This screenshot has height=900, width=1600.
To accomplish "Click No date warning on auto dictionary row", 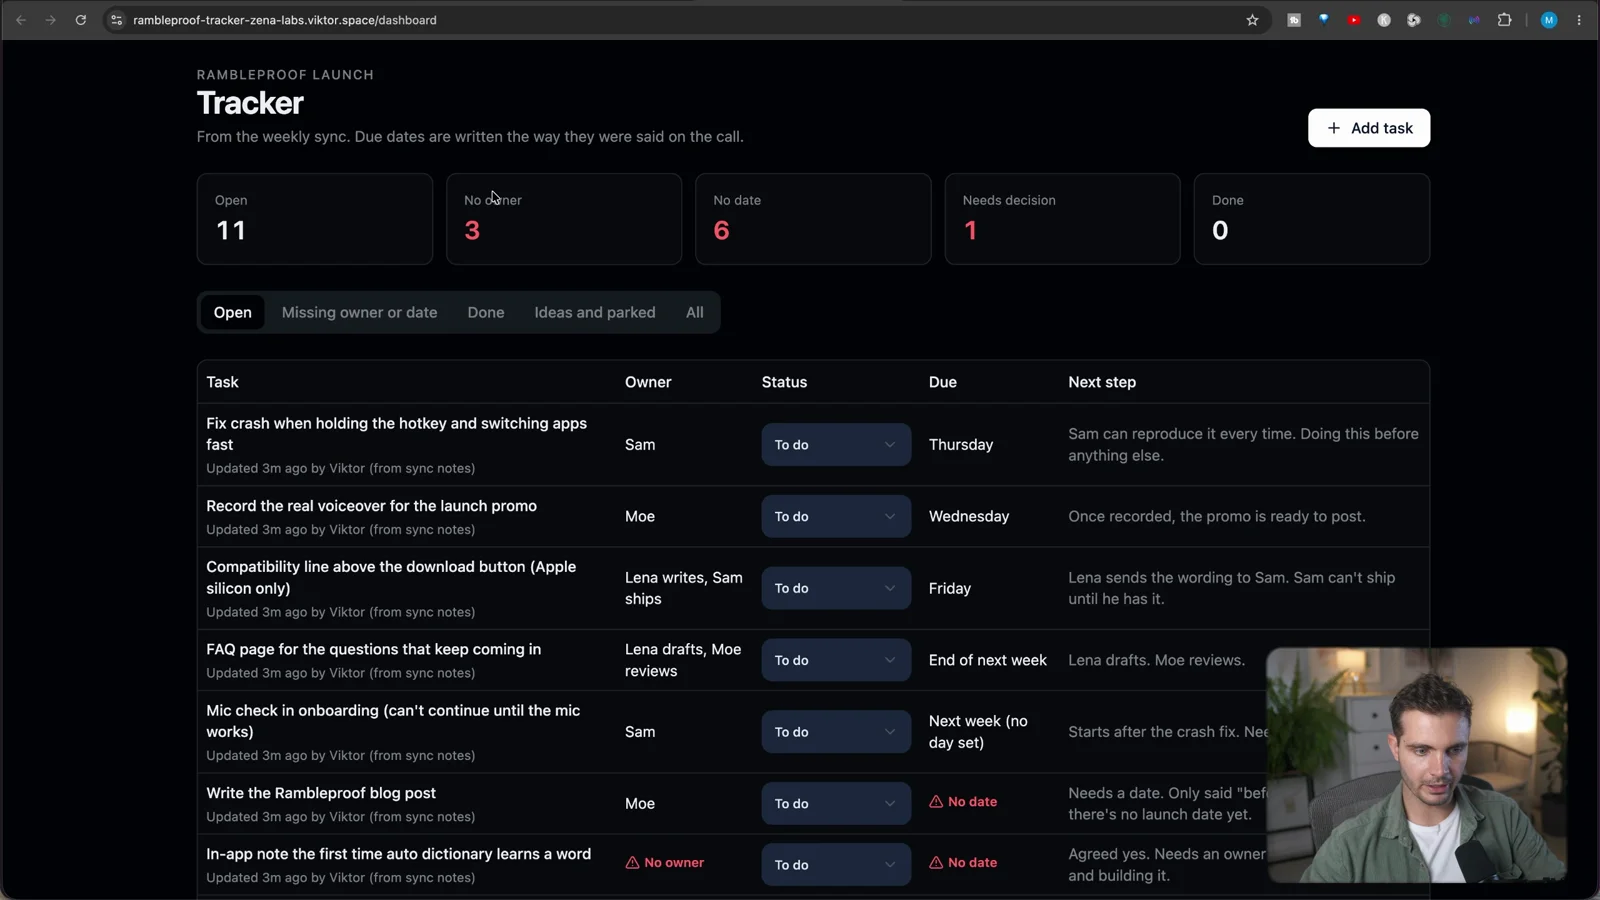I will tap(963, 863).
